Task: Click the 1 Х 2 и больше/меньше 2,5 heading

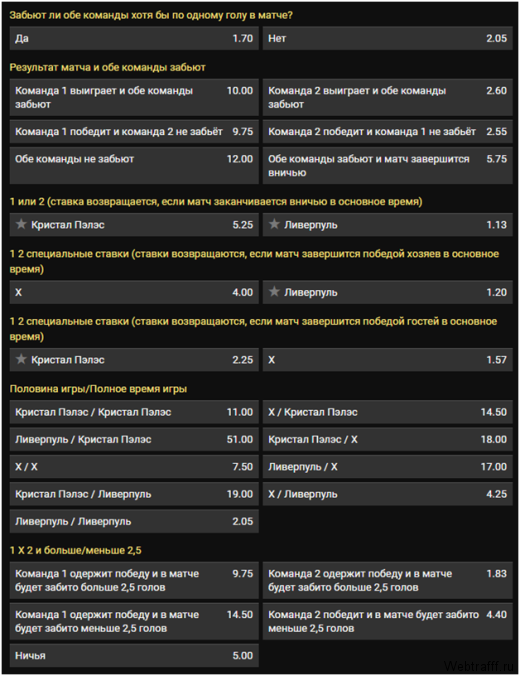Action: (x=75, y=550)
